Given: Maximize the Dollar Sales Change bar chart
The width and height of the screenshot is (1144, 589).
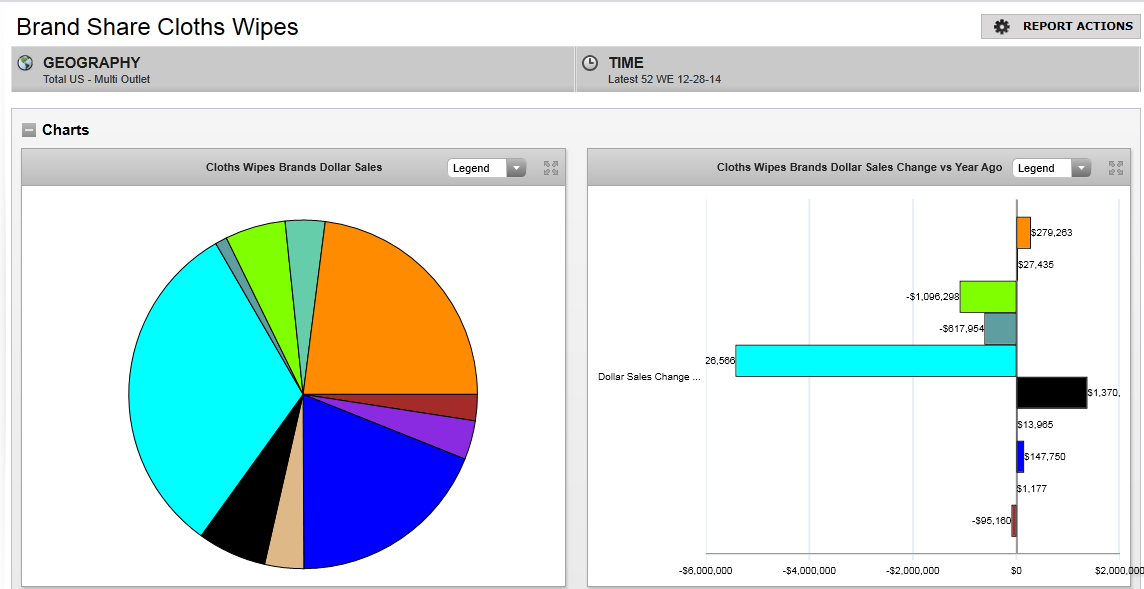Looking at the screenshot, I should pos(1116,168).
